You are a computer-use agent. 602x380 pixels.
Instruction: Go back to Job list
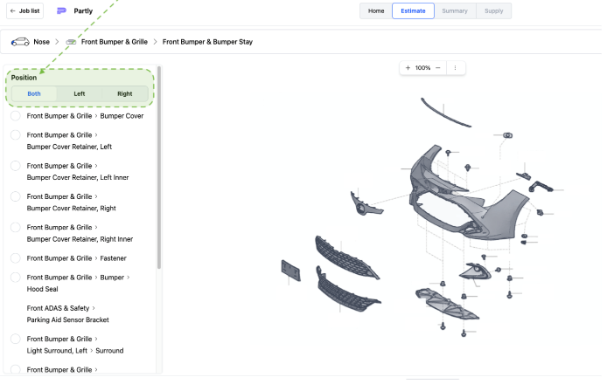[x=25, y=11]
